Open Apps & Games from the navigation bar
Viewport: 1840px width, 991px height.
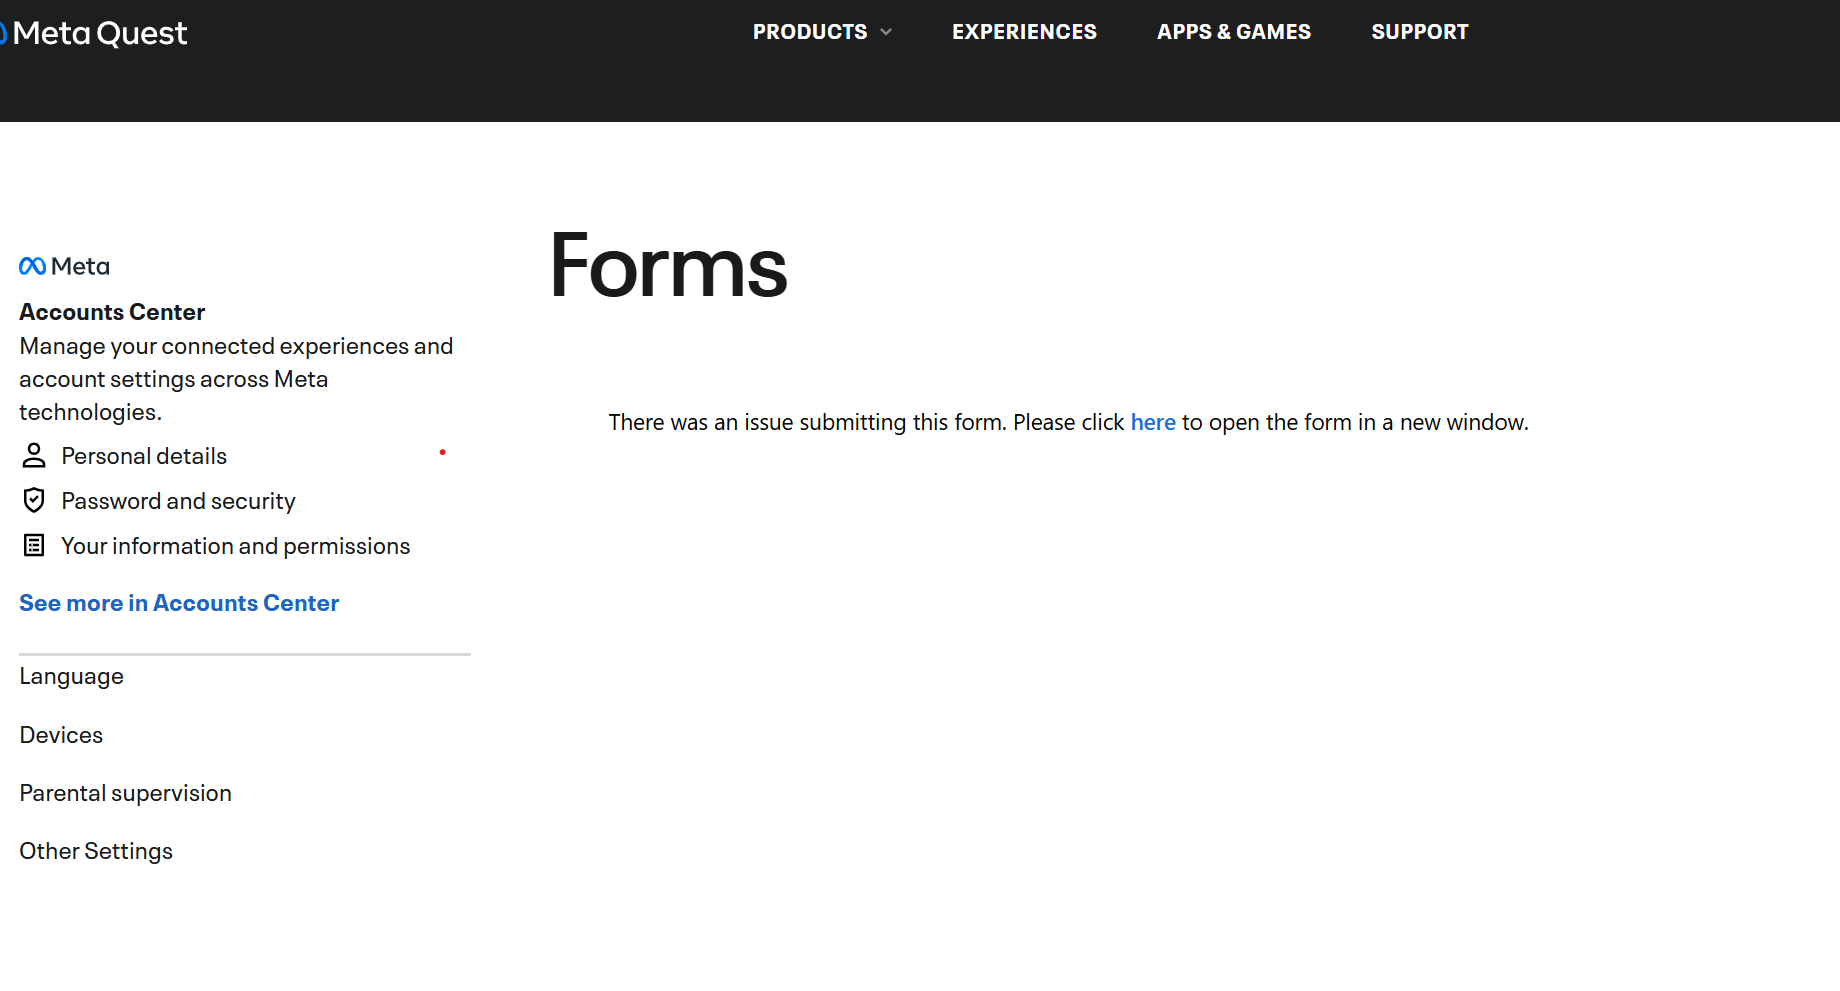1234,32
